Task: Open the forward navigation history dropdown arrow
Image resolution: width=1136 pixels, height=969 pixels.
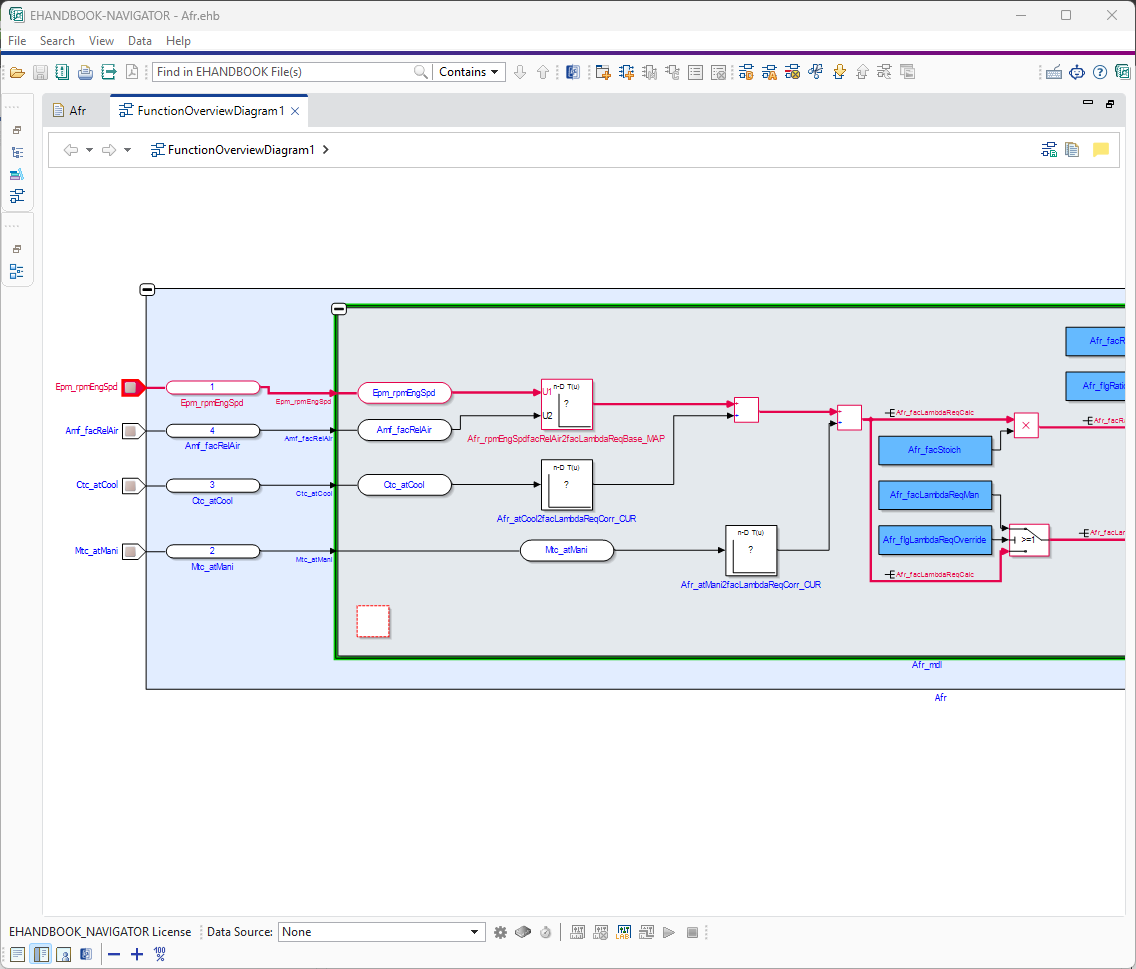Action: point(128,150)
